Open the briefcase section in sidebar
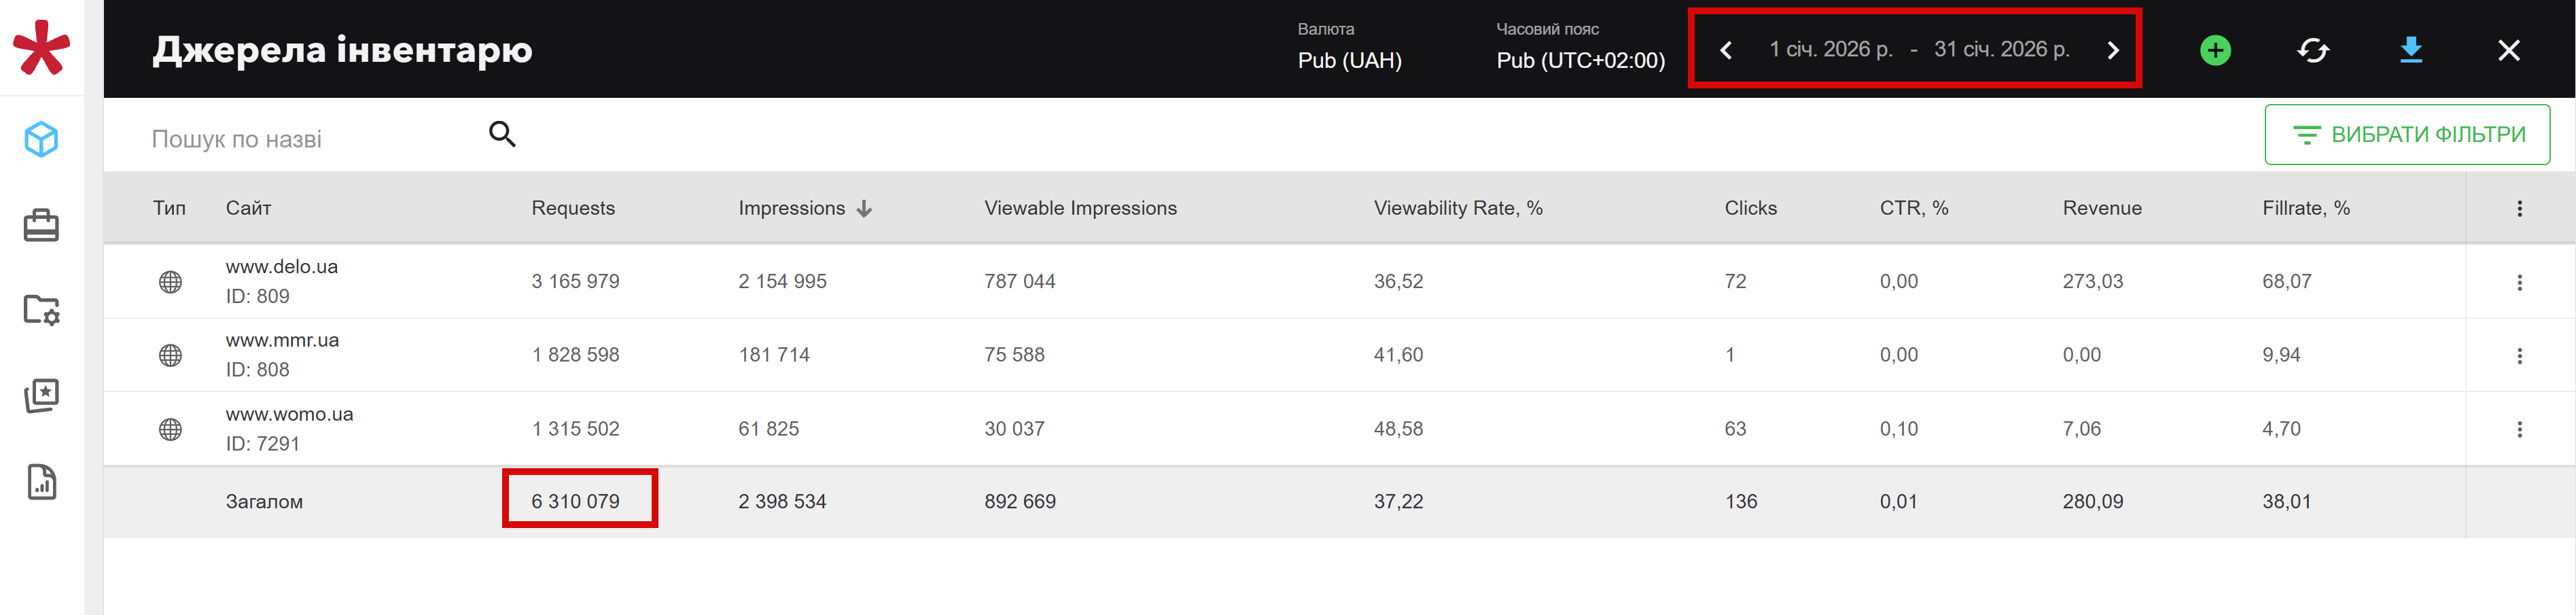Viewport: 2576px width, 615px height. [x=41, y=225]
